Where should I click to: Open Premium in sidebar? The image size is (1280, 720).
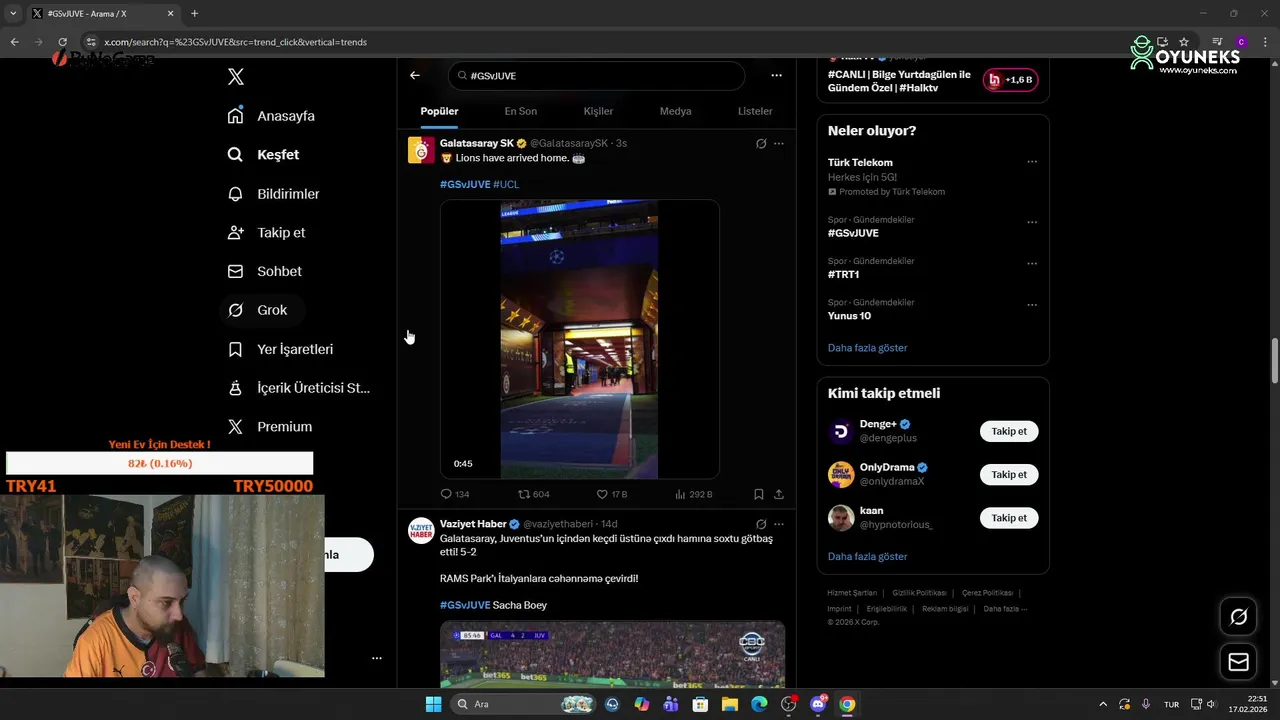(x=270, y=427)
